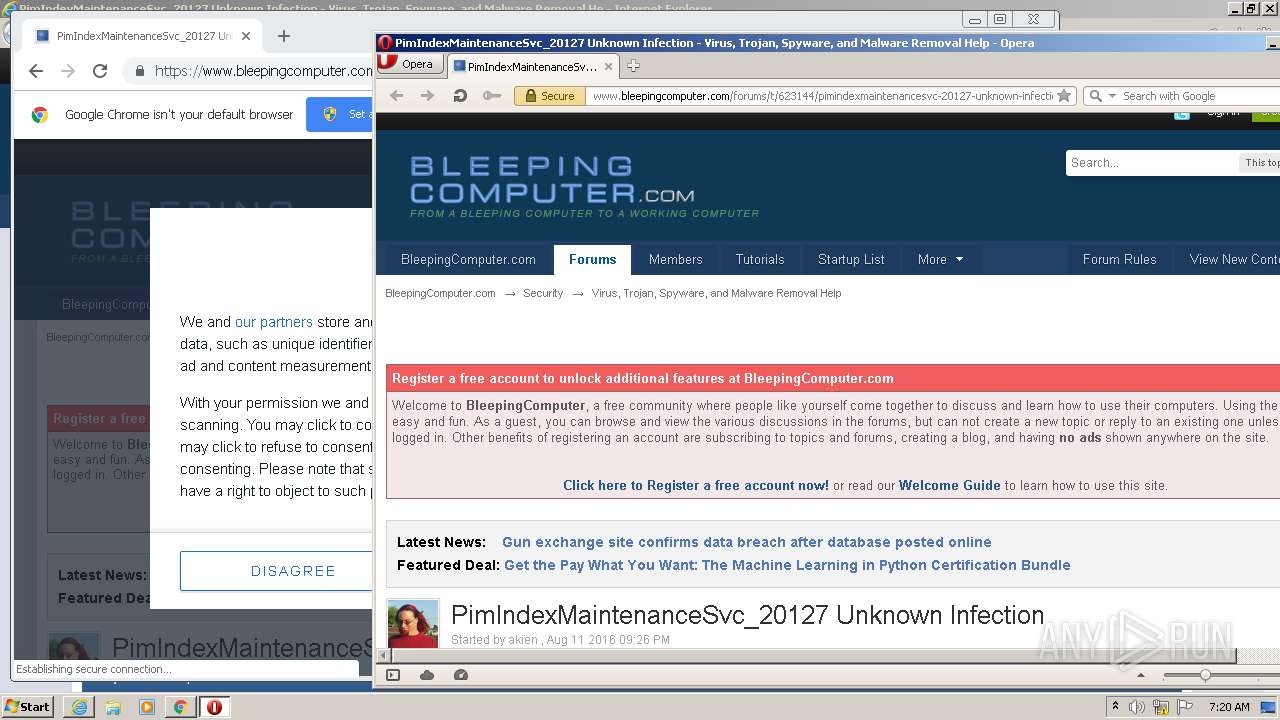
Task: Open BleepingComputer.com breadcrumb link
Action: click(x=440, y=293)
